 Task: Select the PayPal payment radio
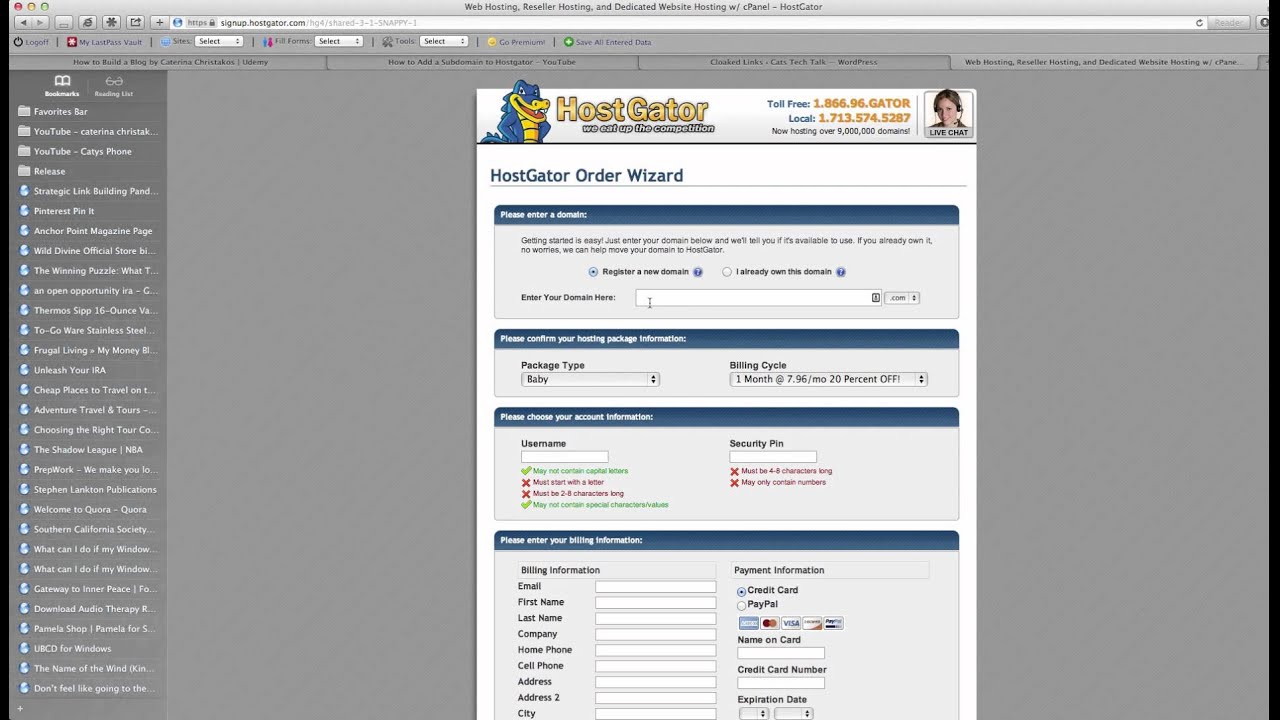click(x=742, y=606)
